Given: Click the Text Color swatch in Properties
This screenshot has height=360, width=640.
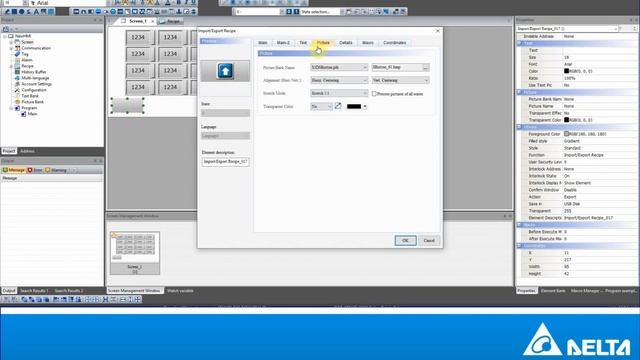Looking at the screenshot, I should coord(566,71).
